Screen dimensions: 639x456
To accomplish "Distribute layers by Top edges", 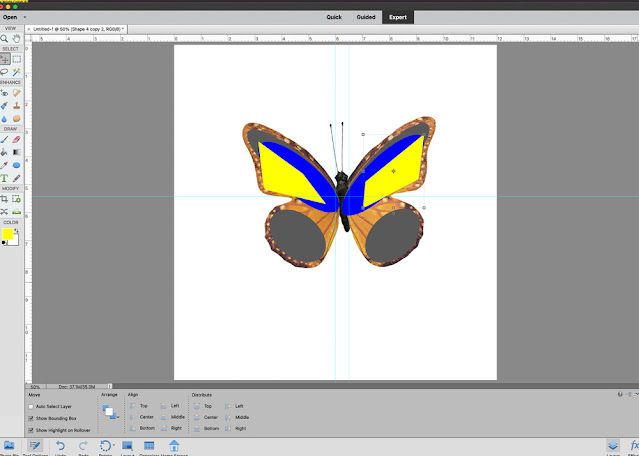I will point(203,406).
